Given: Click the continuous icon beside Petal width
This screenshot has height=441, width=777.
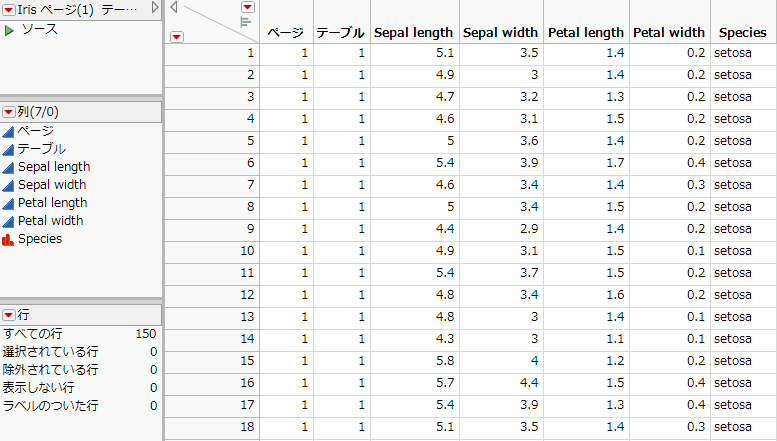Looking at the screenshot, I should (x=8, y=221).
